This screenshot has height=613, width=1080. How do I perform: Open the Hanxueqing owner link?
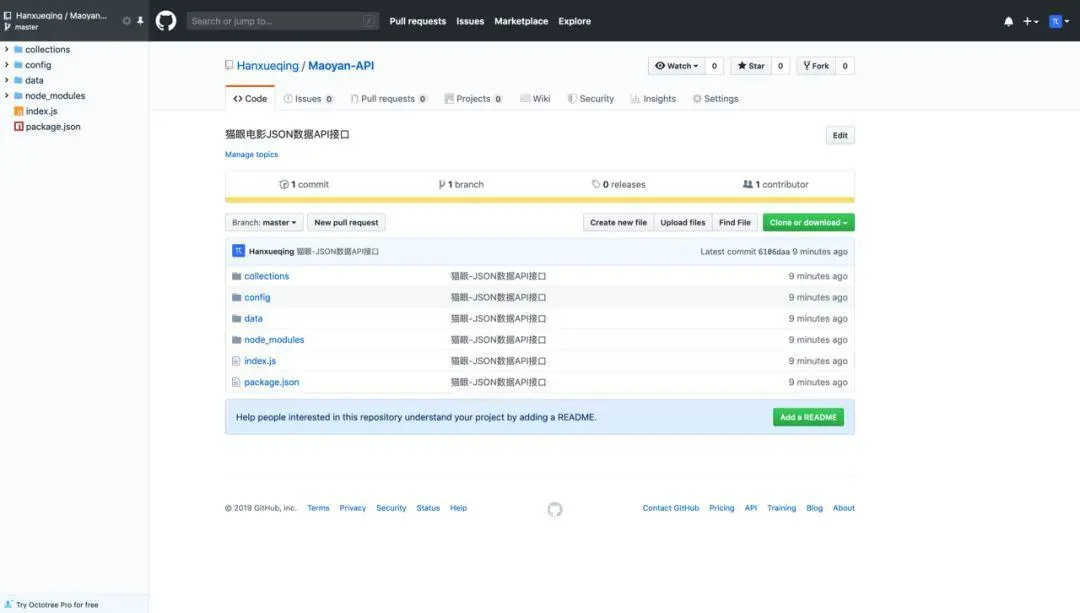click(267, 65)
